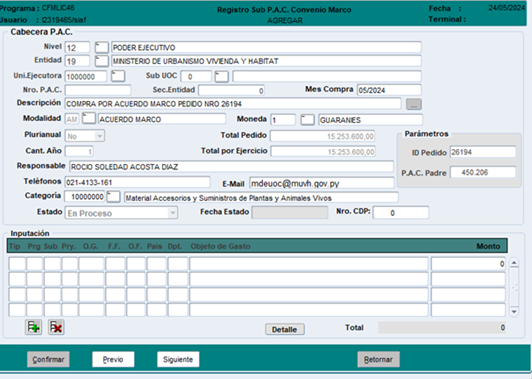
Task: Click the Moneda code field with 1
Action: point(283,120)
